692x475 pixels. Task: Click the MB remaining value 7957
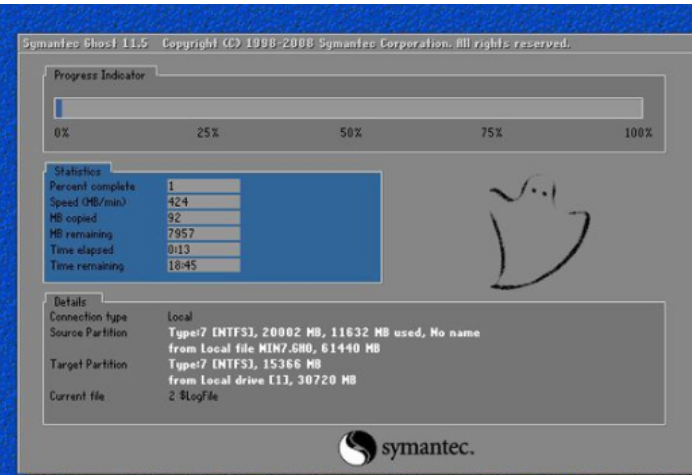203,234
